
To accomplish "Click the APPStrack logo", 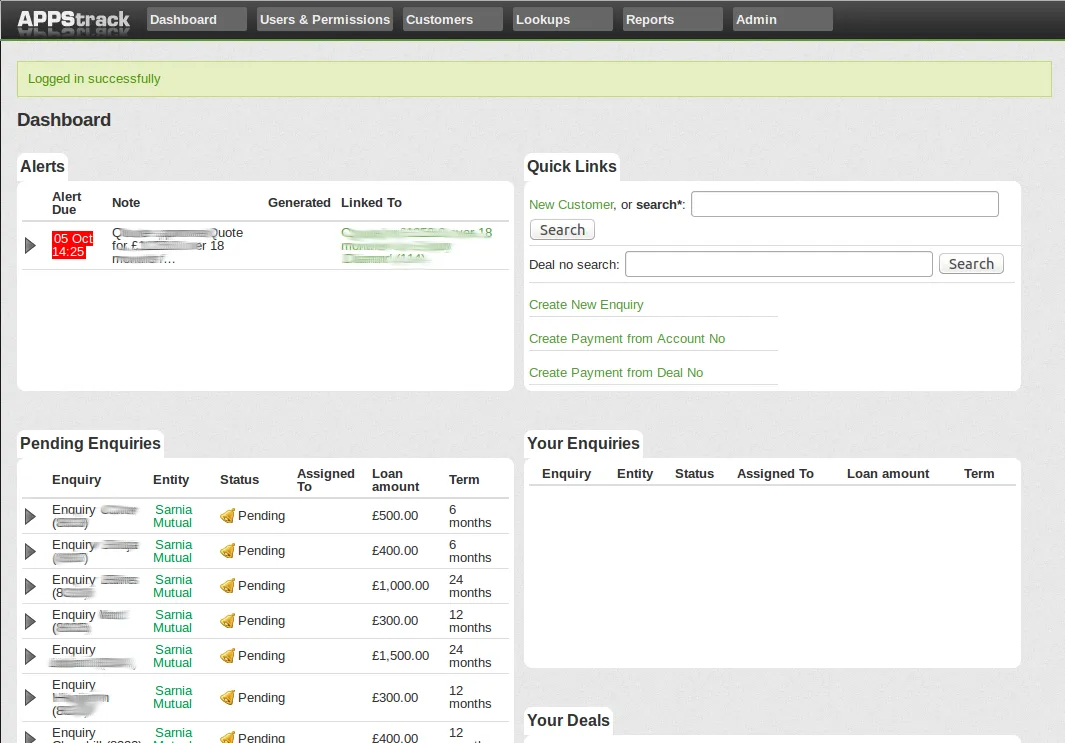I will coord(73,20).
